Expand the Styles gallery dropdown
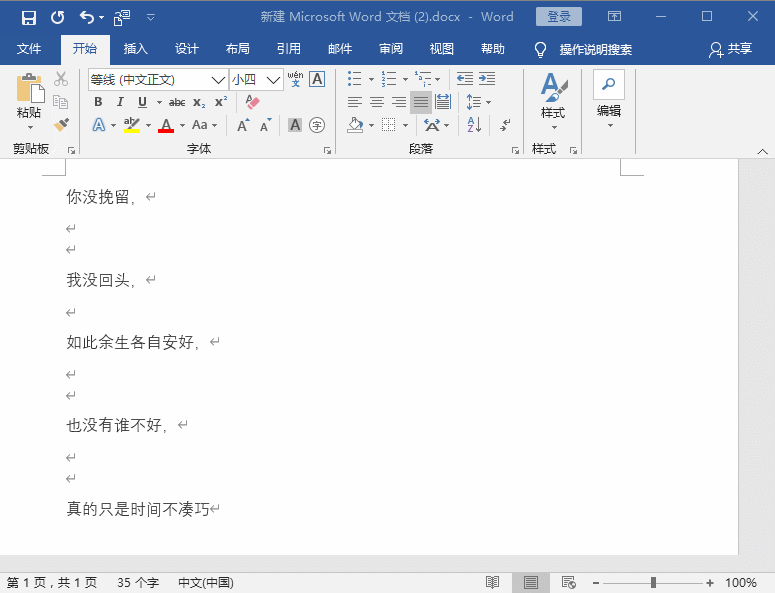The width and height of the screenshot is (775, 593). [x=554, y=128]
